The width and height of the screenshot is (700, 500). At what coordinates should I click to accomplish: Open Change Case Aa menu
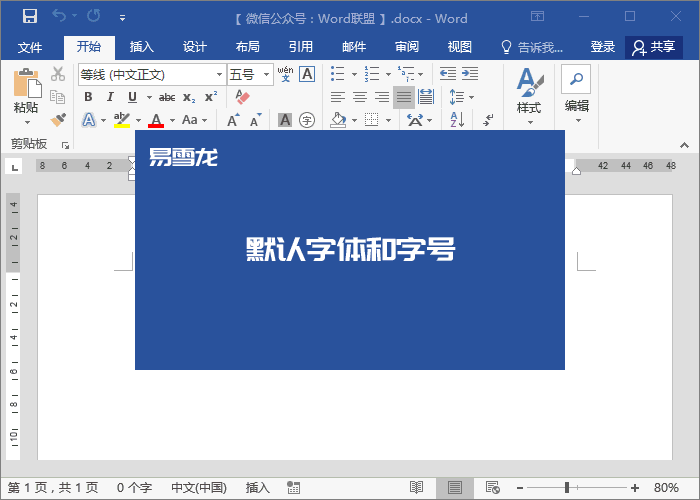[194, 120]
